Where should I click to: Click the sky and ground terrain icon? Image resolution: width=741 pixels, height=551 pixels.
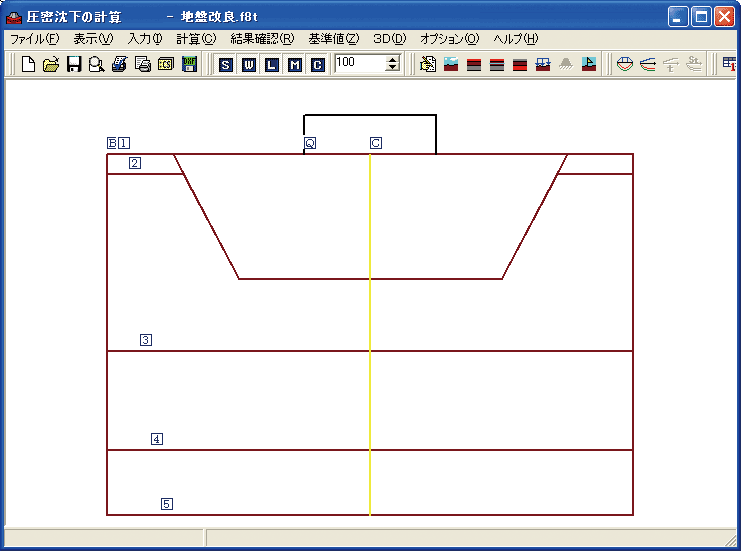(451, 64)
